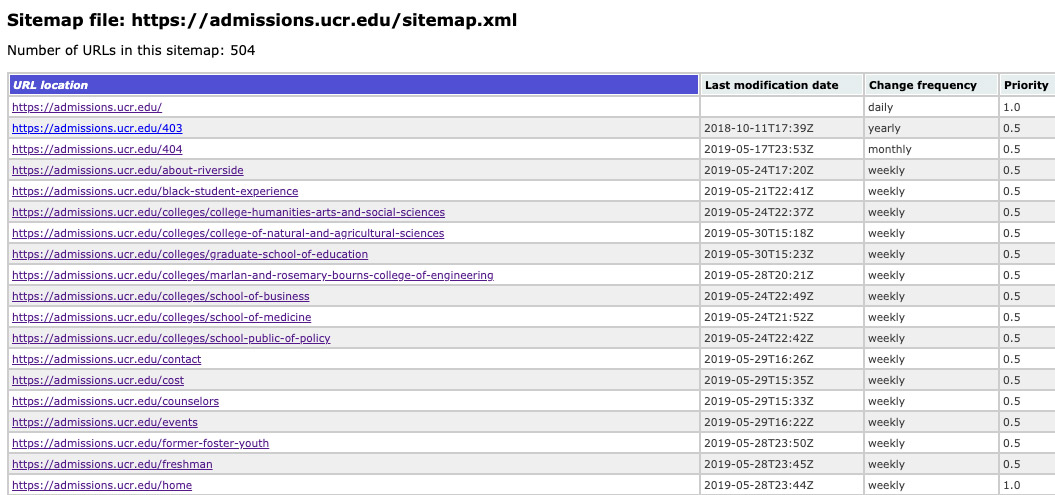
Task: Click the admissions.ucr.edu/403 link
Action: (97, 128)
